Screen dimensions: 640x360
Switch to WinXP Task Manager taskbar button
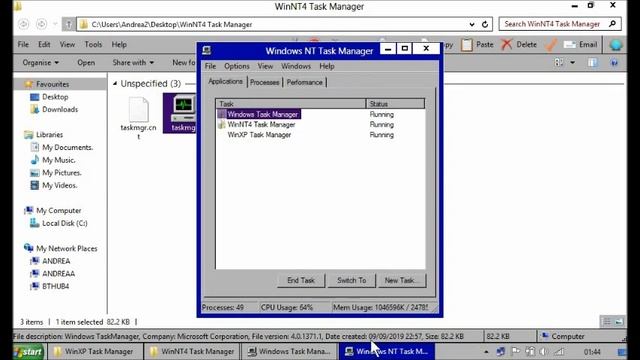tap(95, 351)
